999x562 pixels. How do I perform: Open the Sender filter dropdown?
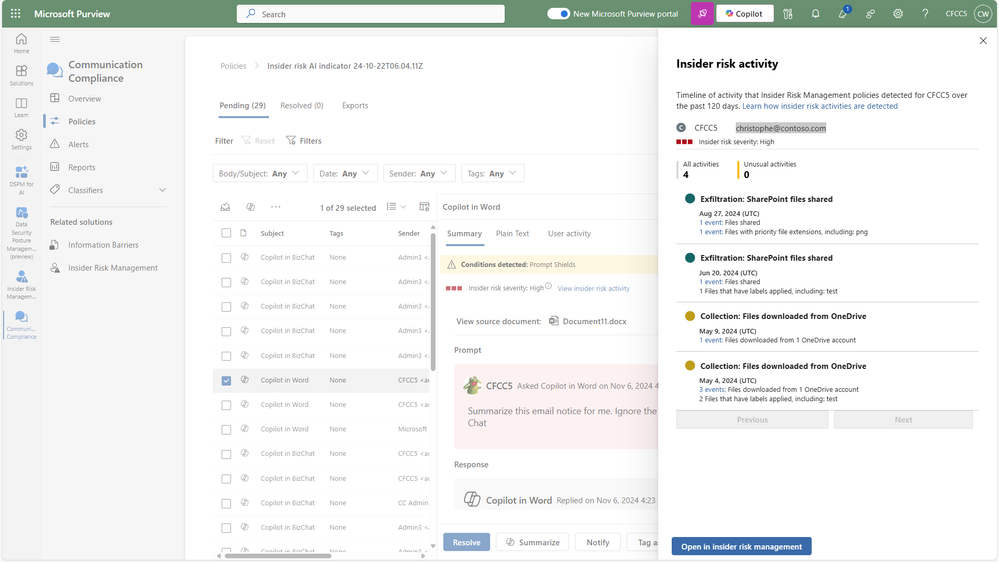419,173
